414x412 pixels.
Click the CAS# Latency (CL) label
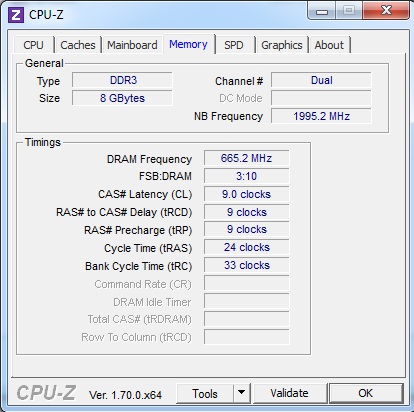145,194
